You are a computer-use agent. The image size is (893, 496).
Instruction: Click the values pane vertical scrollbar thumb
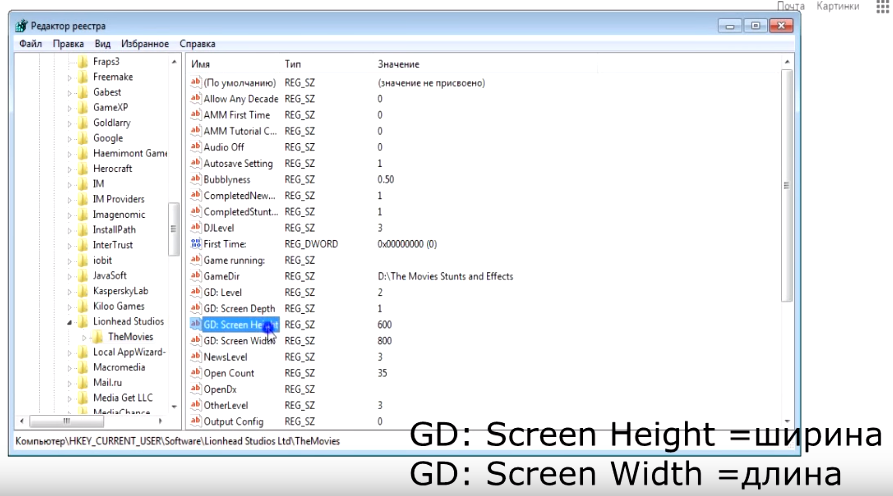(787, 186)
